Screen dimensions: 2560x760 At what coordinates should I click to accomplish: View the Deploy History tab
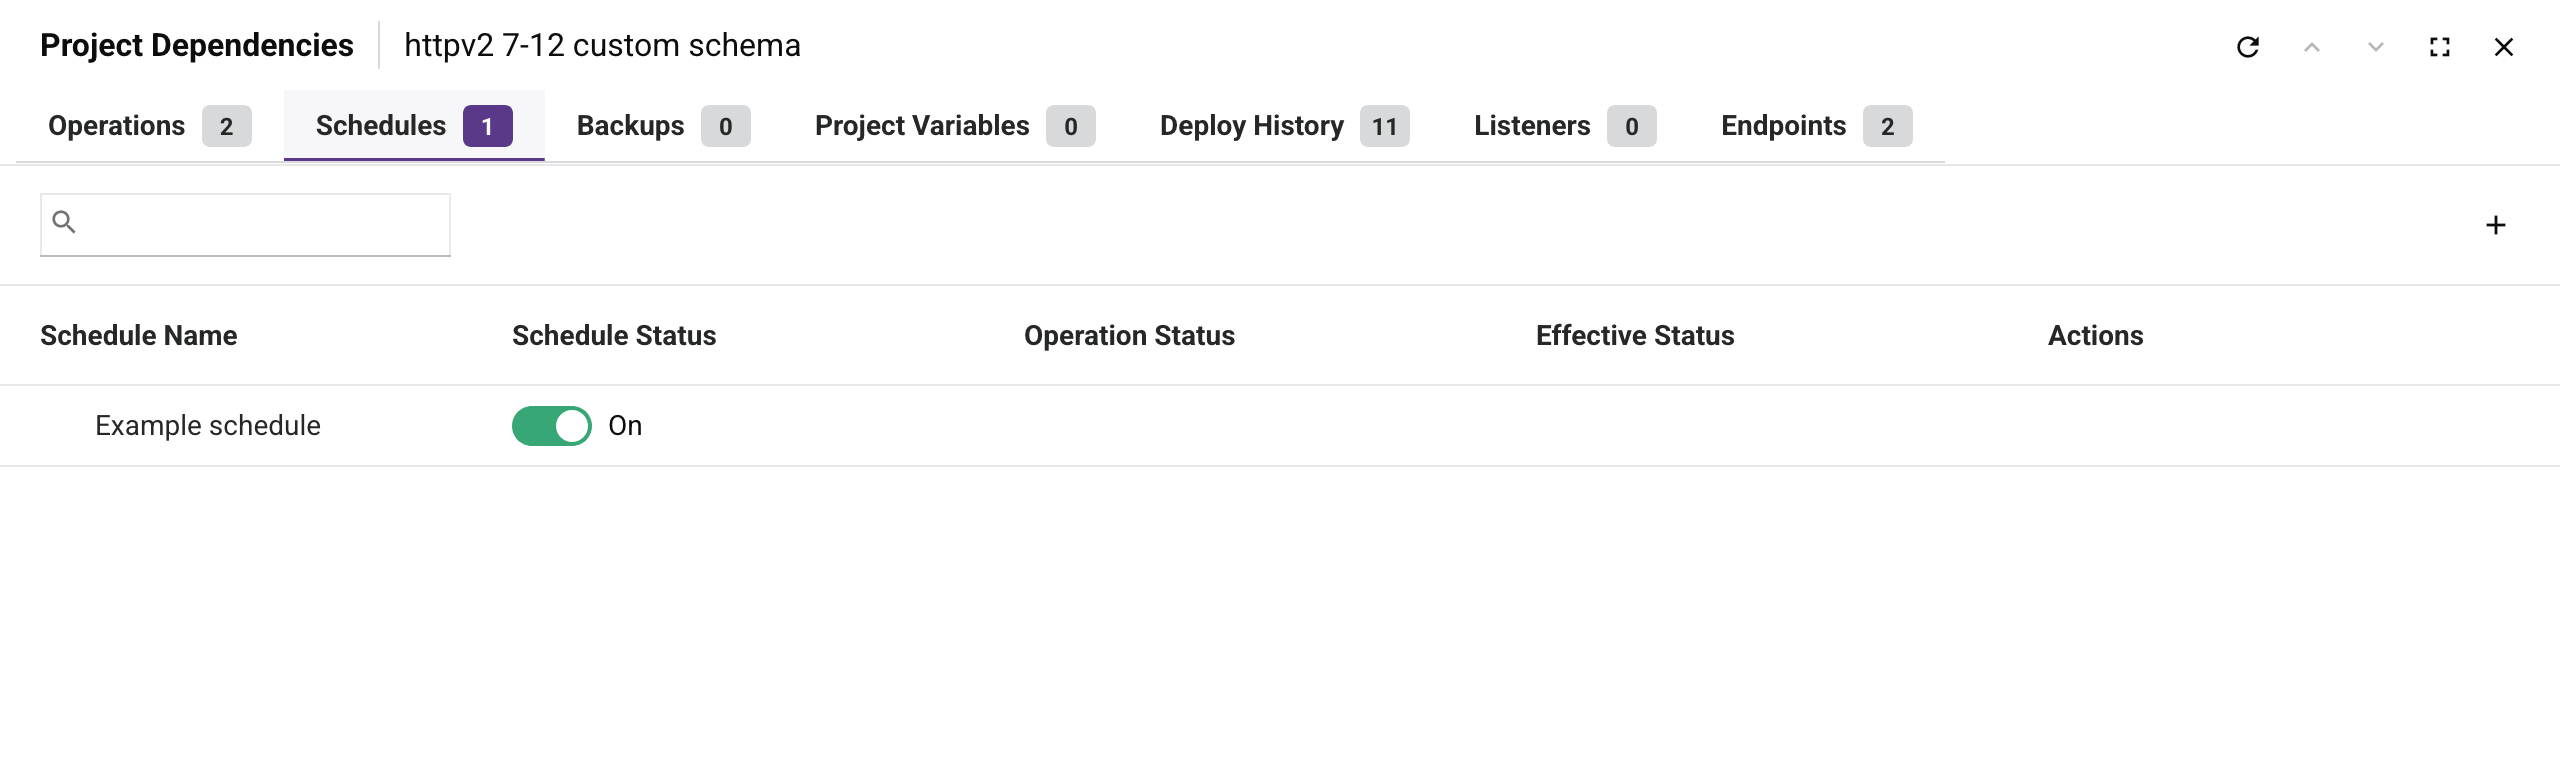pos(1284,126)
